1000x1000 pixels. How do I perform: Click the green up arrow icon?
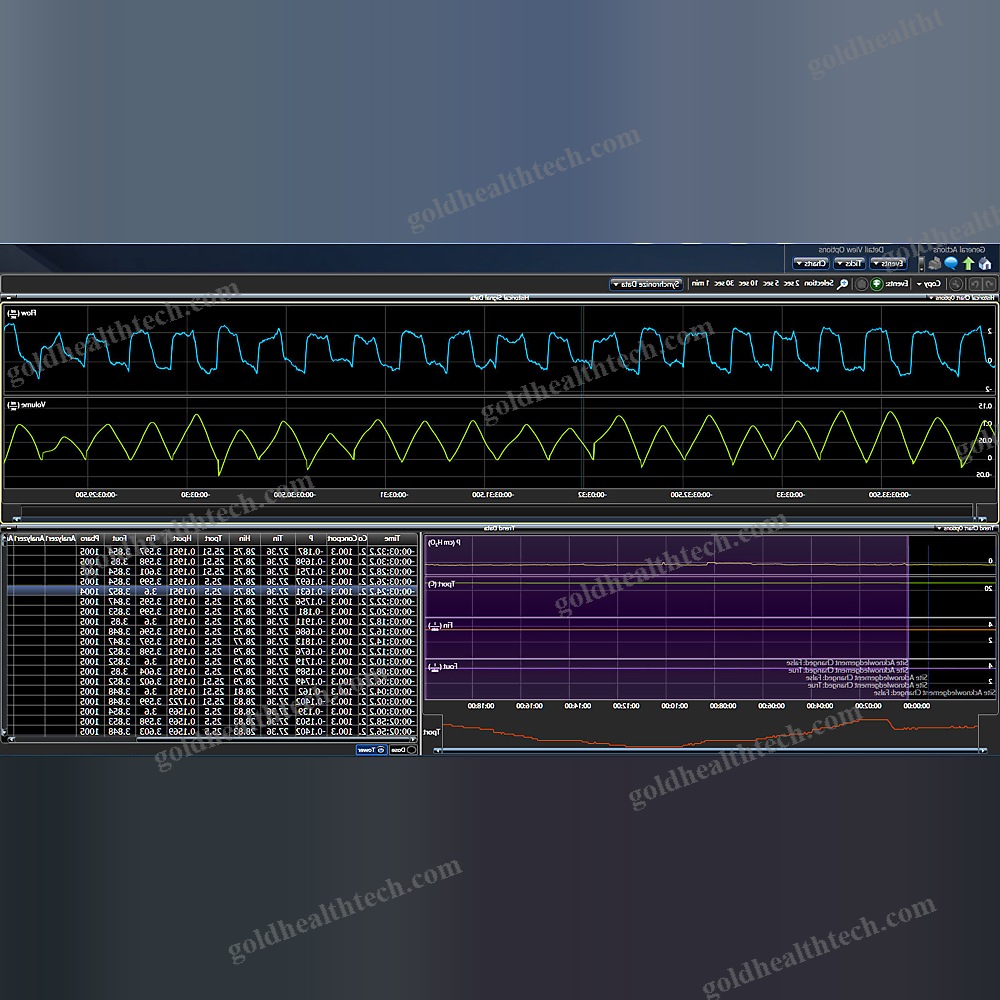[969, 263]
